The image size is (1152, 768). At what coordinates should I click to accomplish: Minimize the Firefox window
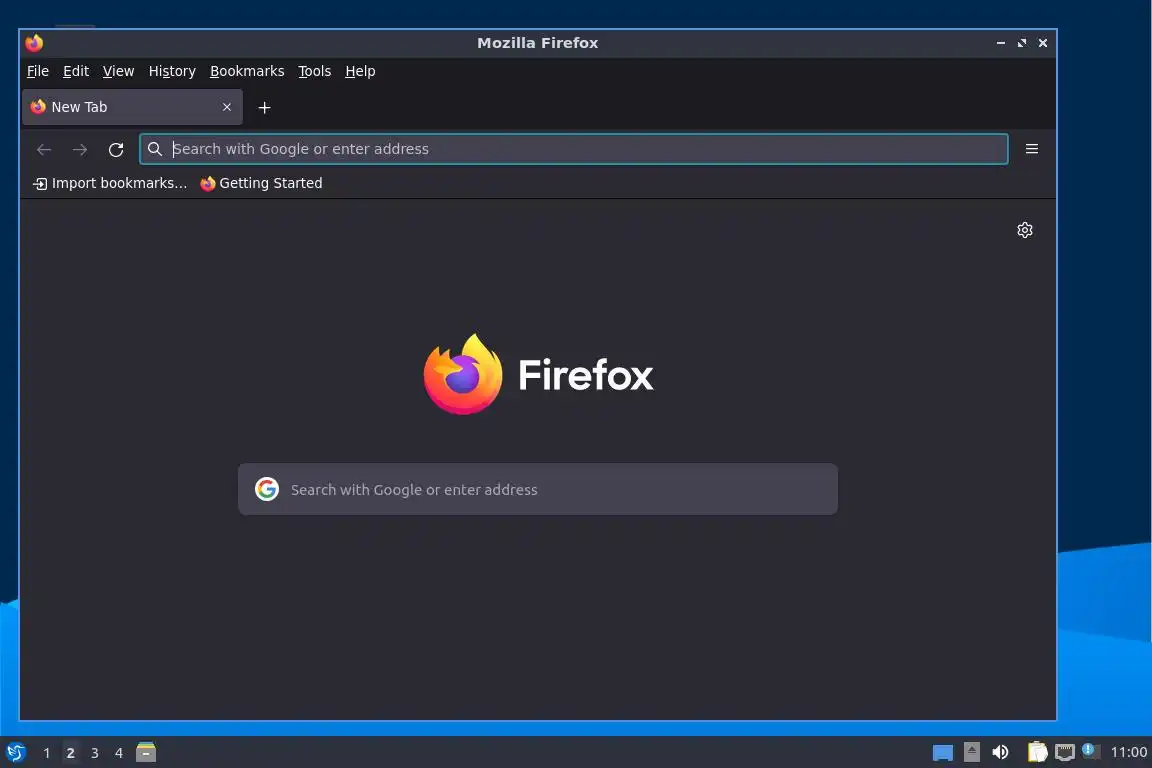coord(1001,43)
